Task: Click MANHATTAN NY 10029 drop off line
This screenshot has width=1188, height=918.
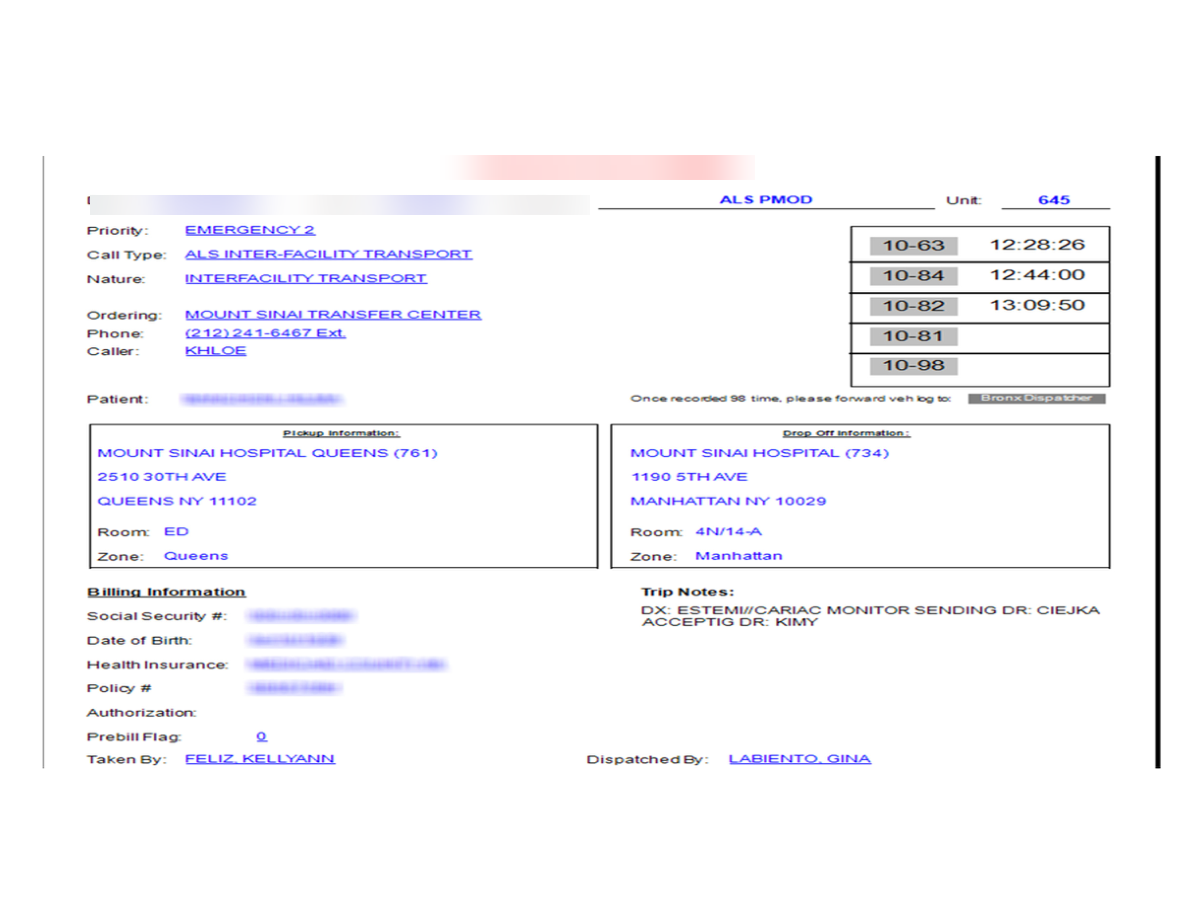Action: pos(728,501)
